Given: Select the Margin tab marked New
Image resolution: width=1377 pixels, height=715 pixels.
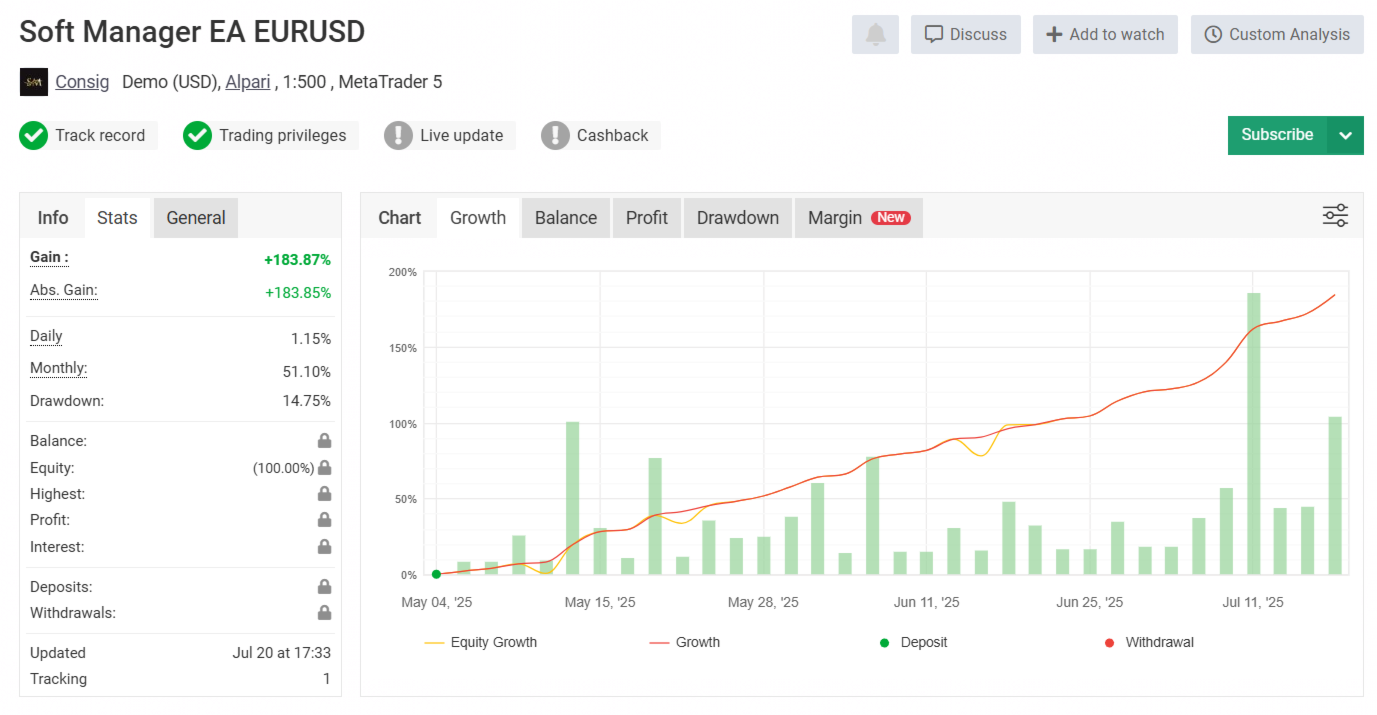Looking at the screenshot, I should click(x=858, y=218).
